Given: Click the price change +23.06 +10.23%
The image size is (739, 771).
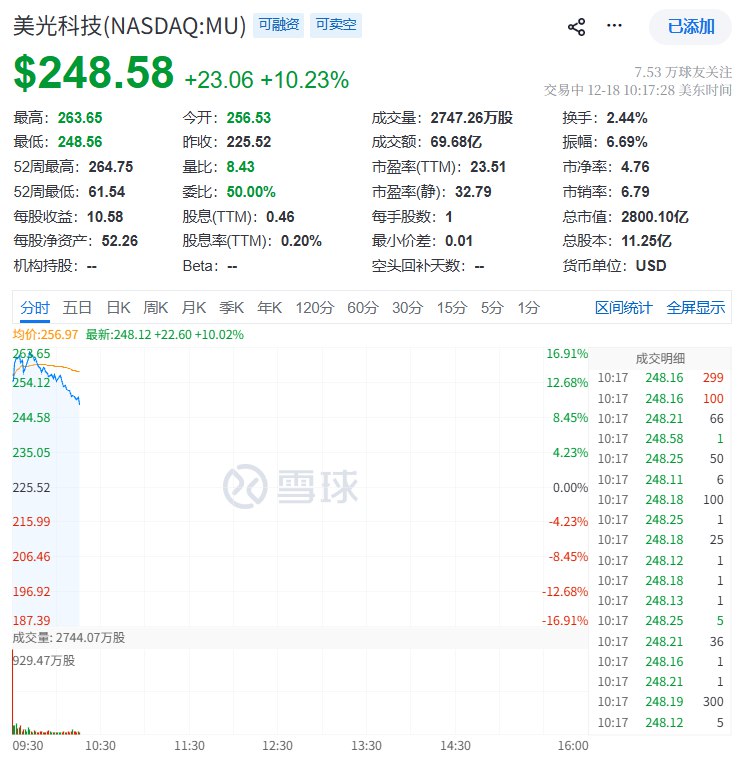Looking at the screenshot, I should point(266,80).
